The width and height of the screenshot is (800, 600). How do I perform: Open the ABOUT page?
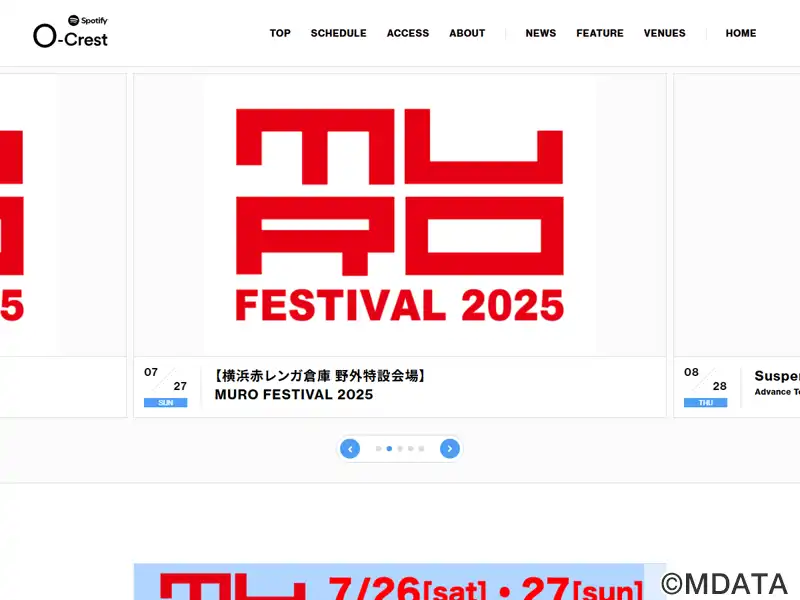[x=467, y=33]
